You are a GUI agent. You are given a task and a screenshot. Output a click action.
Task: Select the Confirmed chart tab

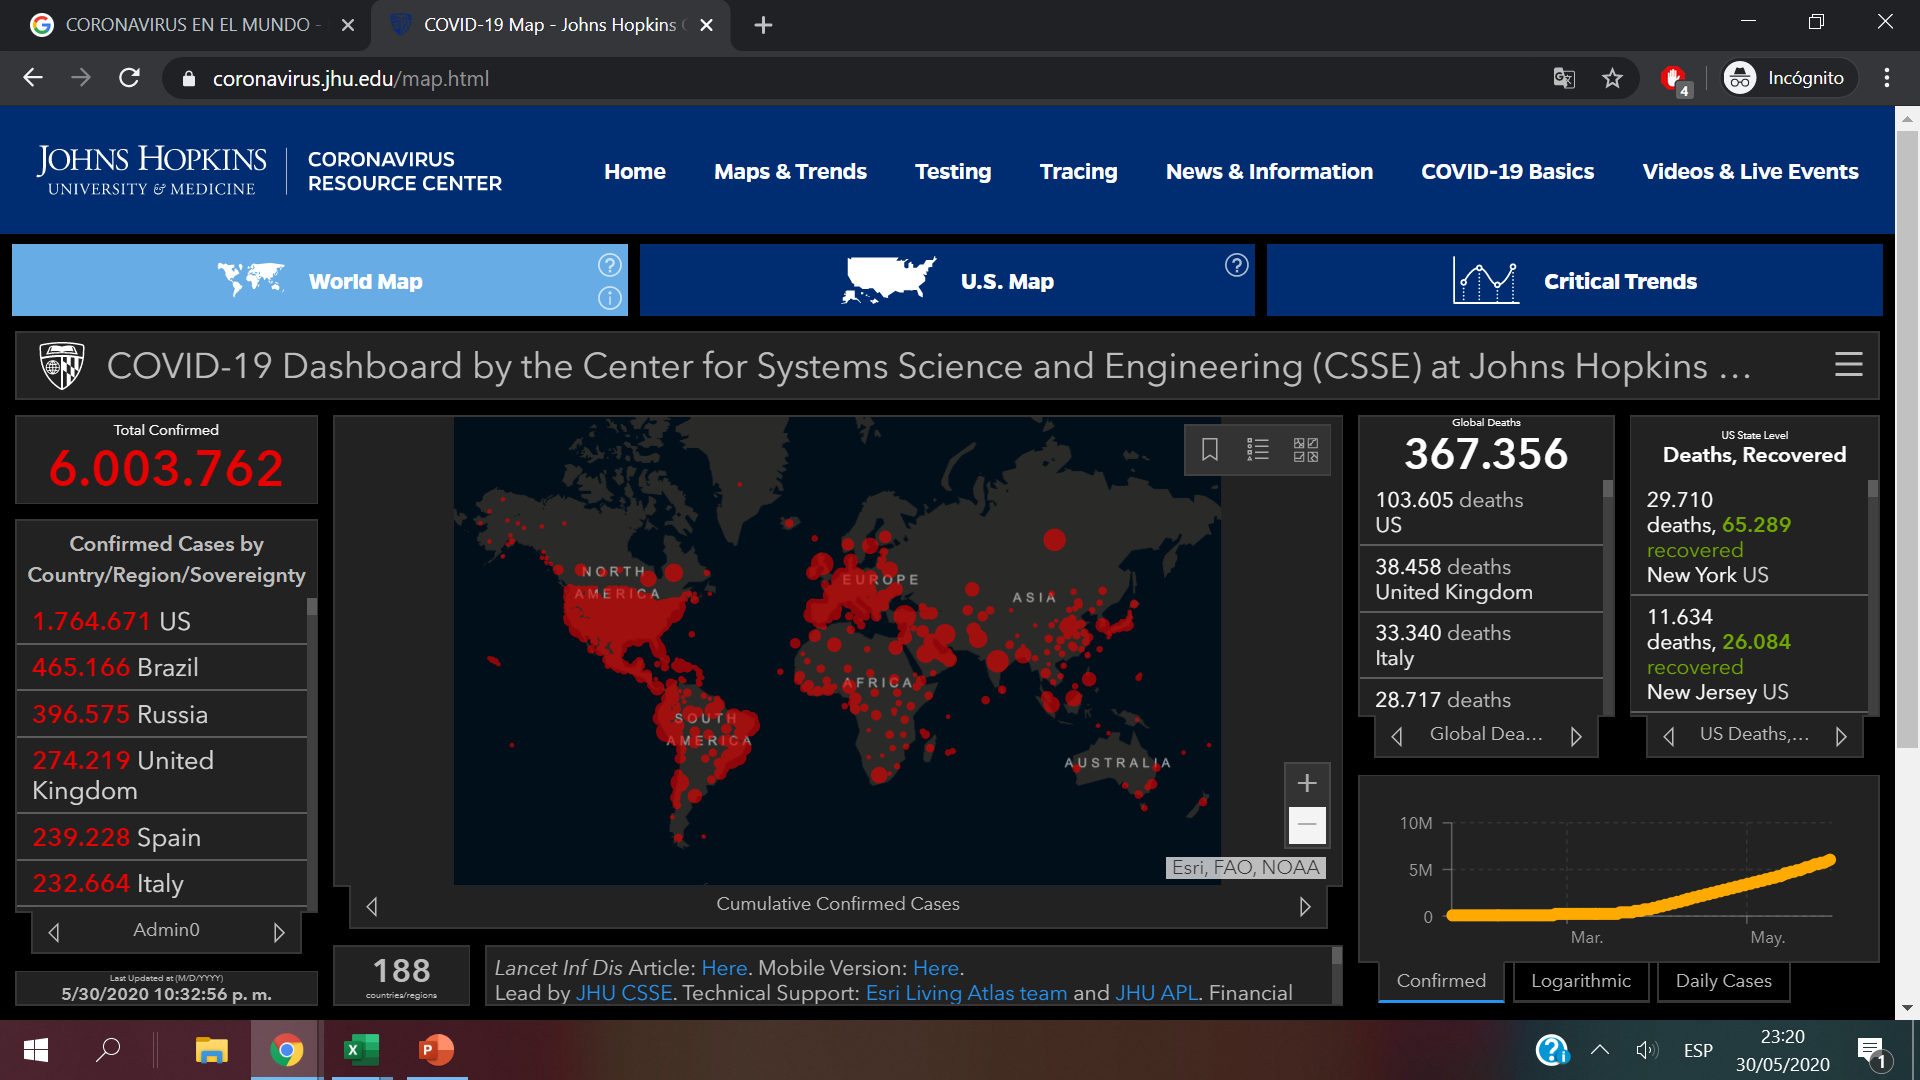pyautogui.click(x=1441, y=981)
